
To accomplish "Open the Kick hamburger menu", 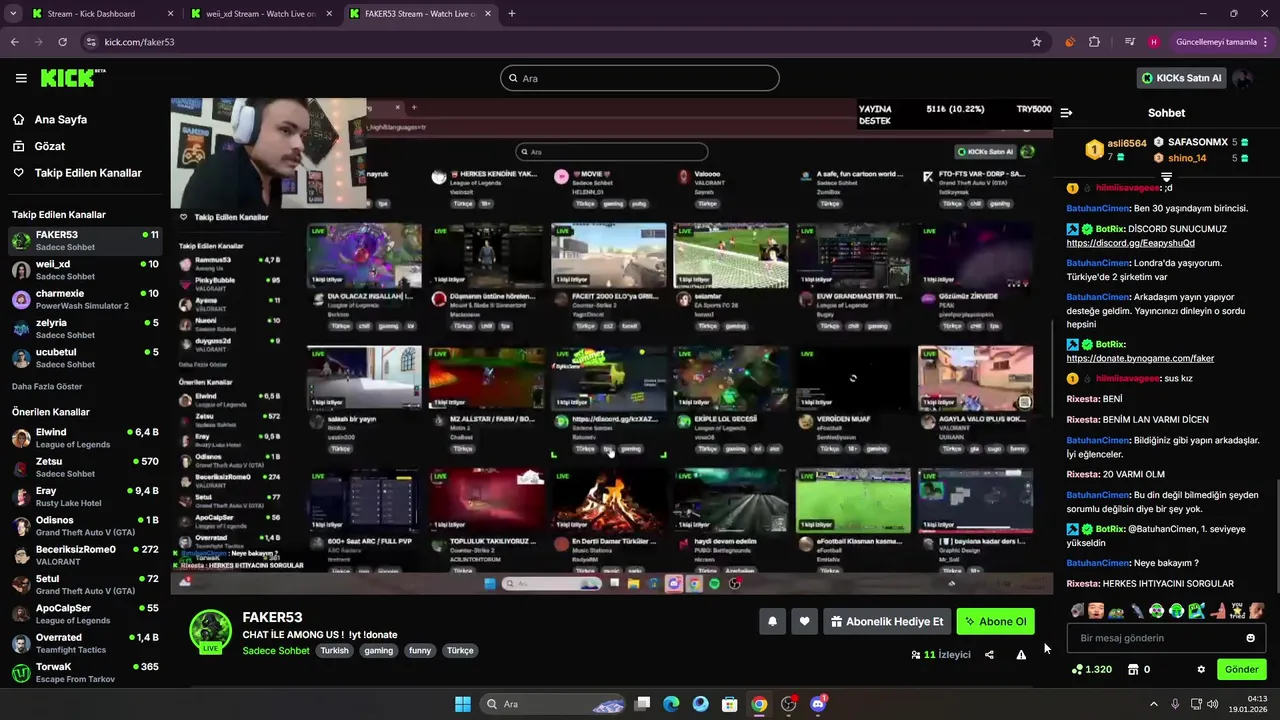I will (x=21, y=78).
